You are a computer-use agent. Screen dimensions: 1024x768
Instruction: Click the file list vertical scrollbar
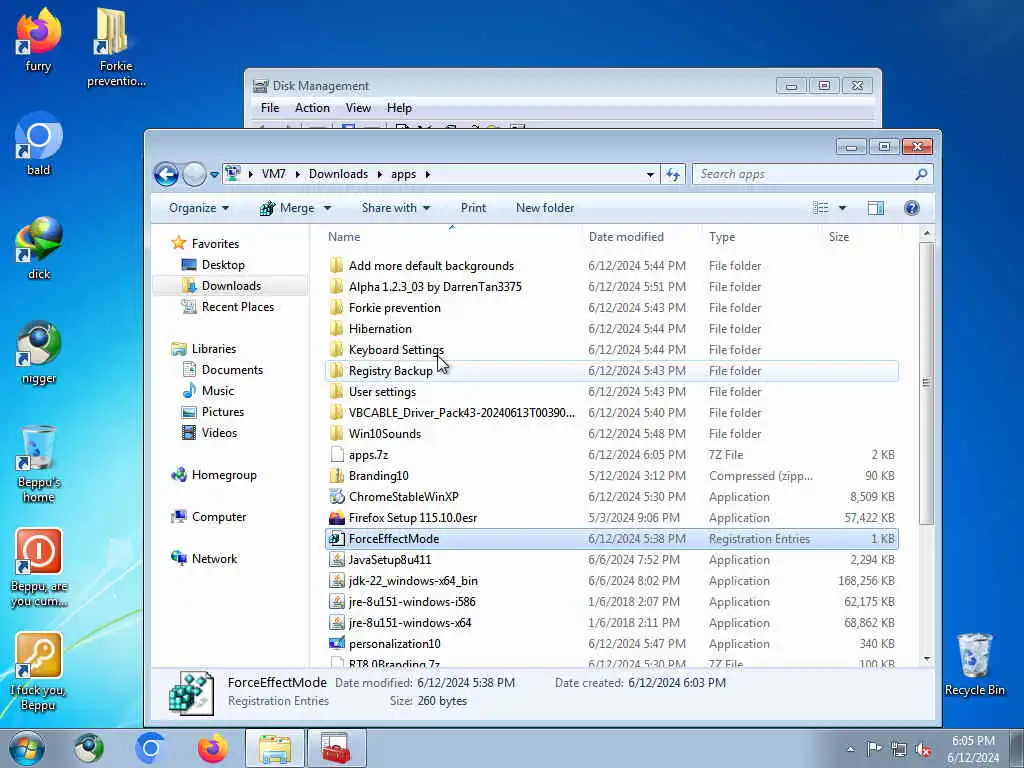click(x=926, y=382)
